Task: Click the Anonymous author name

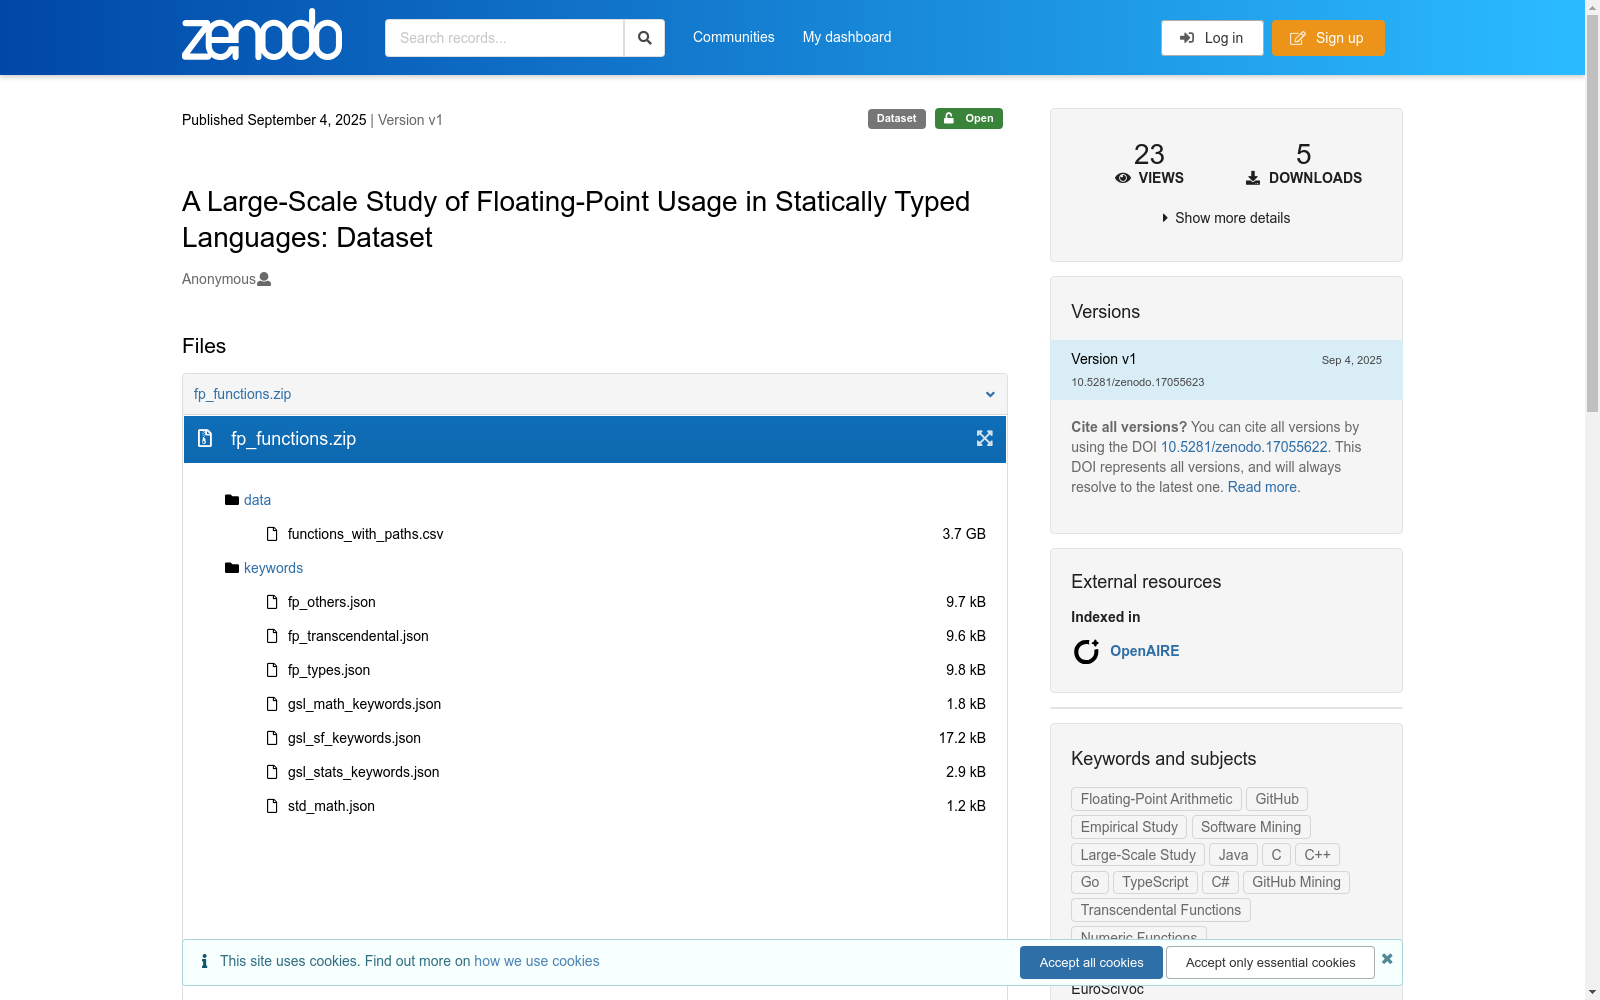Action: pos(219,279)
